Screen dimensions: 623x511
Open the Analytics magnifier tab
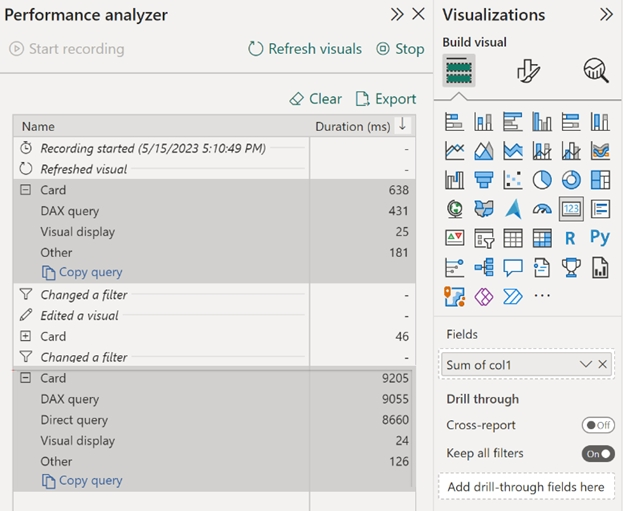(596, 71)
